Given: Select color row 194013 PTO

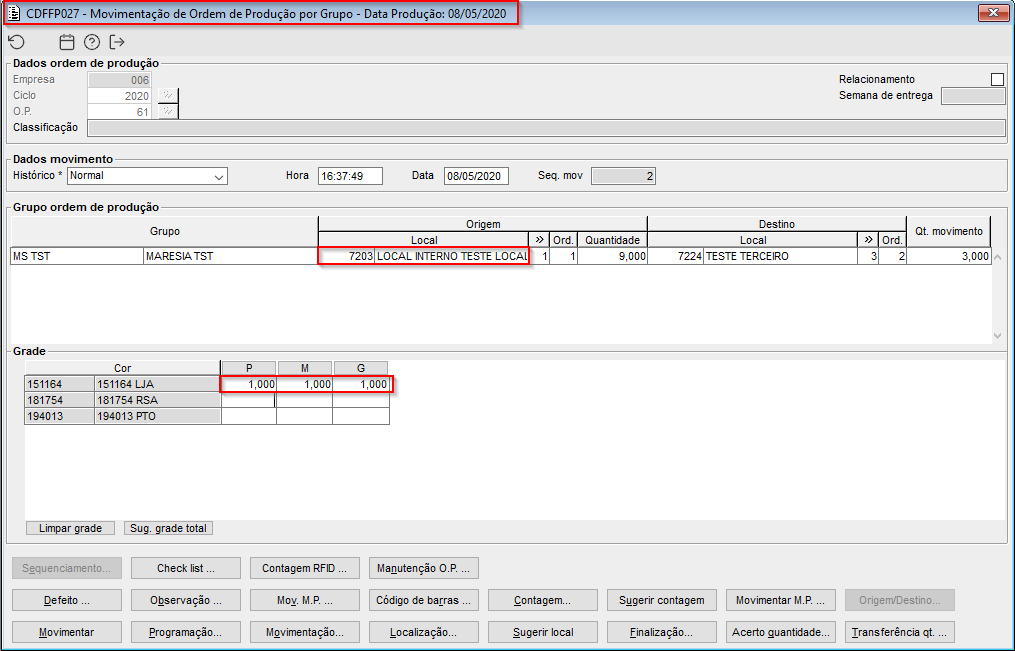Looking at the screenshot, I should [x=123, y=416].
